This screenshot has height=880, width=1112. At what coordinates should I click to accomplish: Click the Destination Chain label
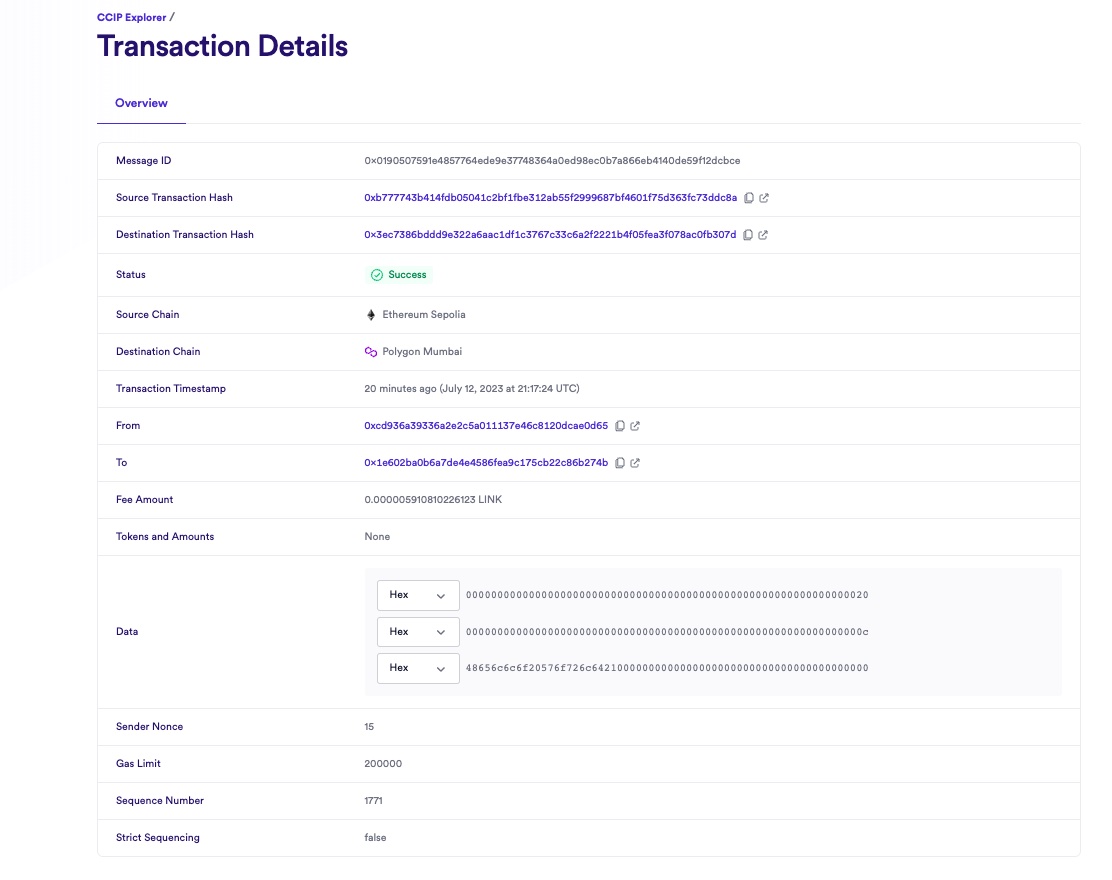click(157, 352)
